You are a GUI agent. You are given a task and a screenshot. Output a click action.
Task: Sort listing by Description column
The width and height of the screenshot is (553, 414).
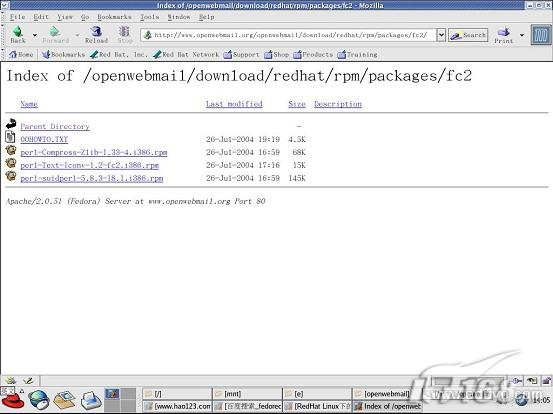tap(338, 104)
